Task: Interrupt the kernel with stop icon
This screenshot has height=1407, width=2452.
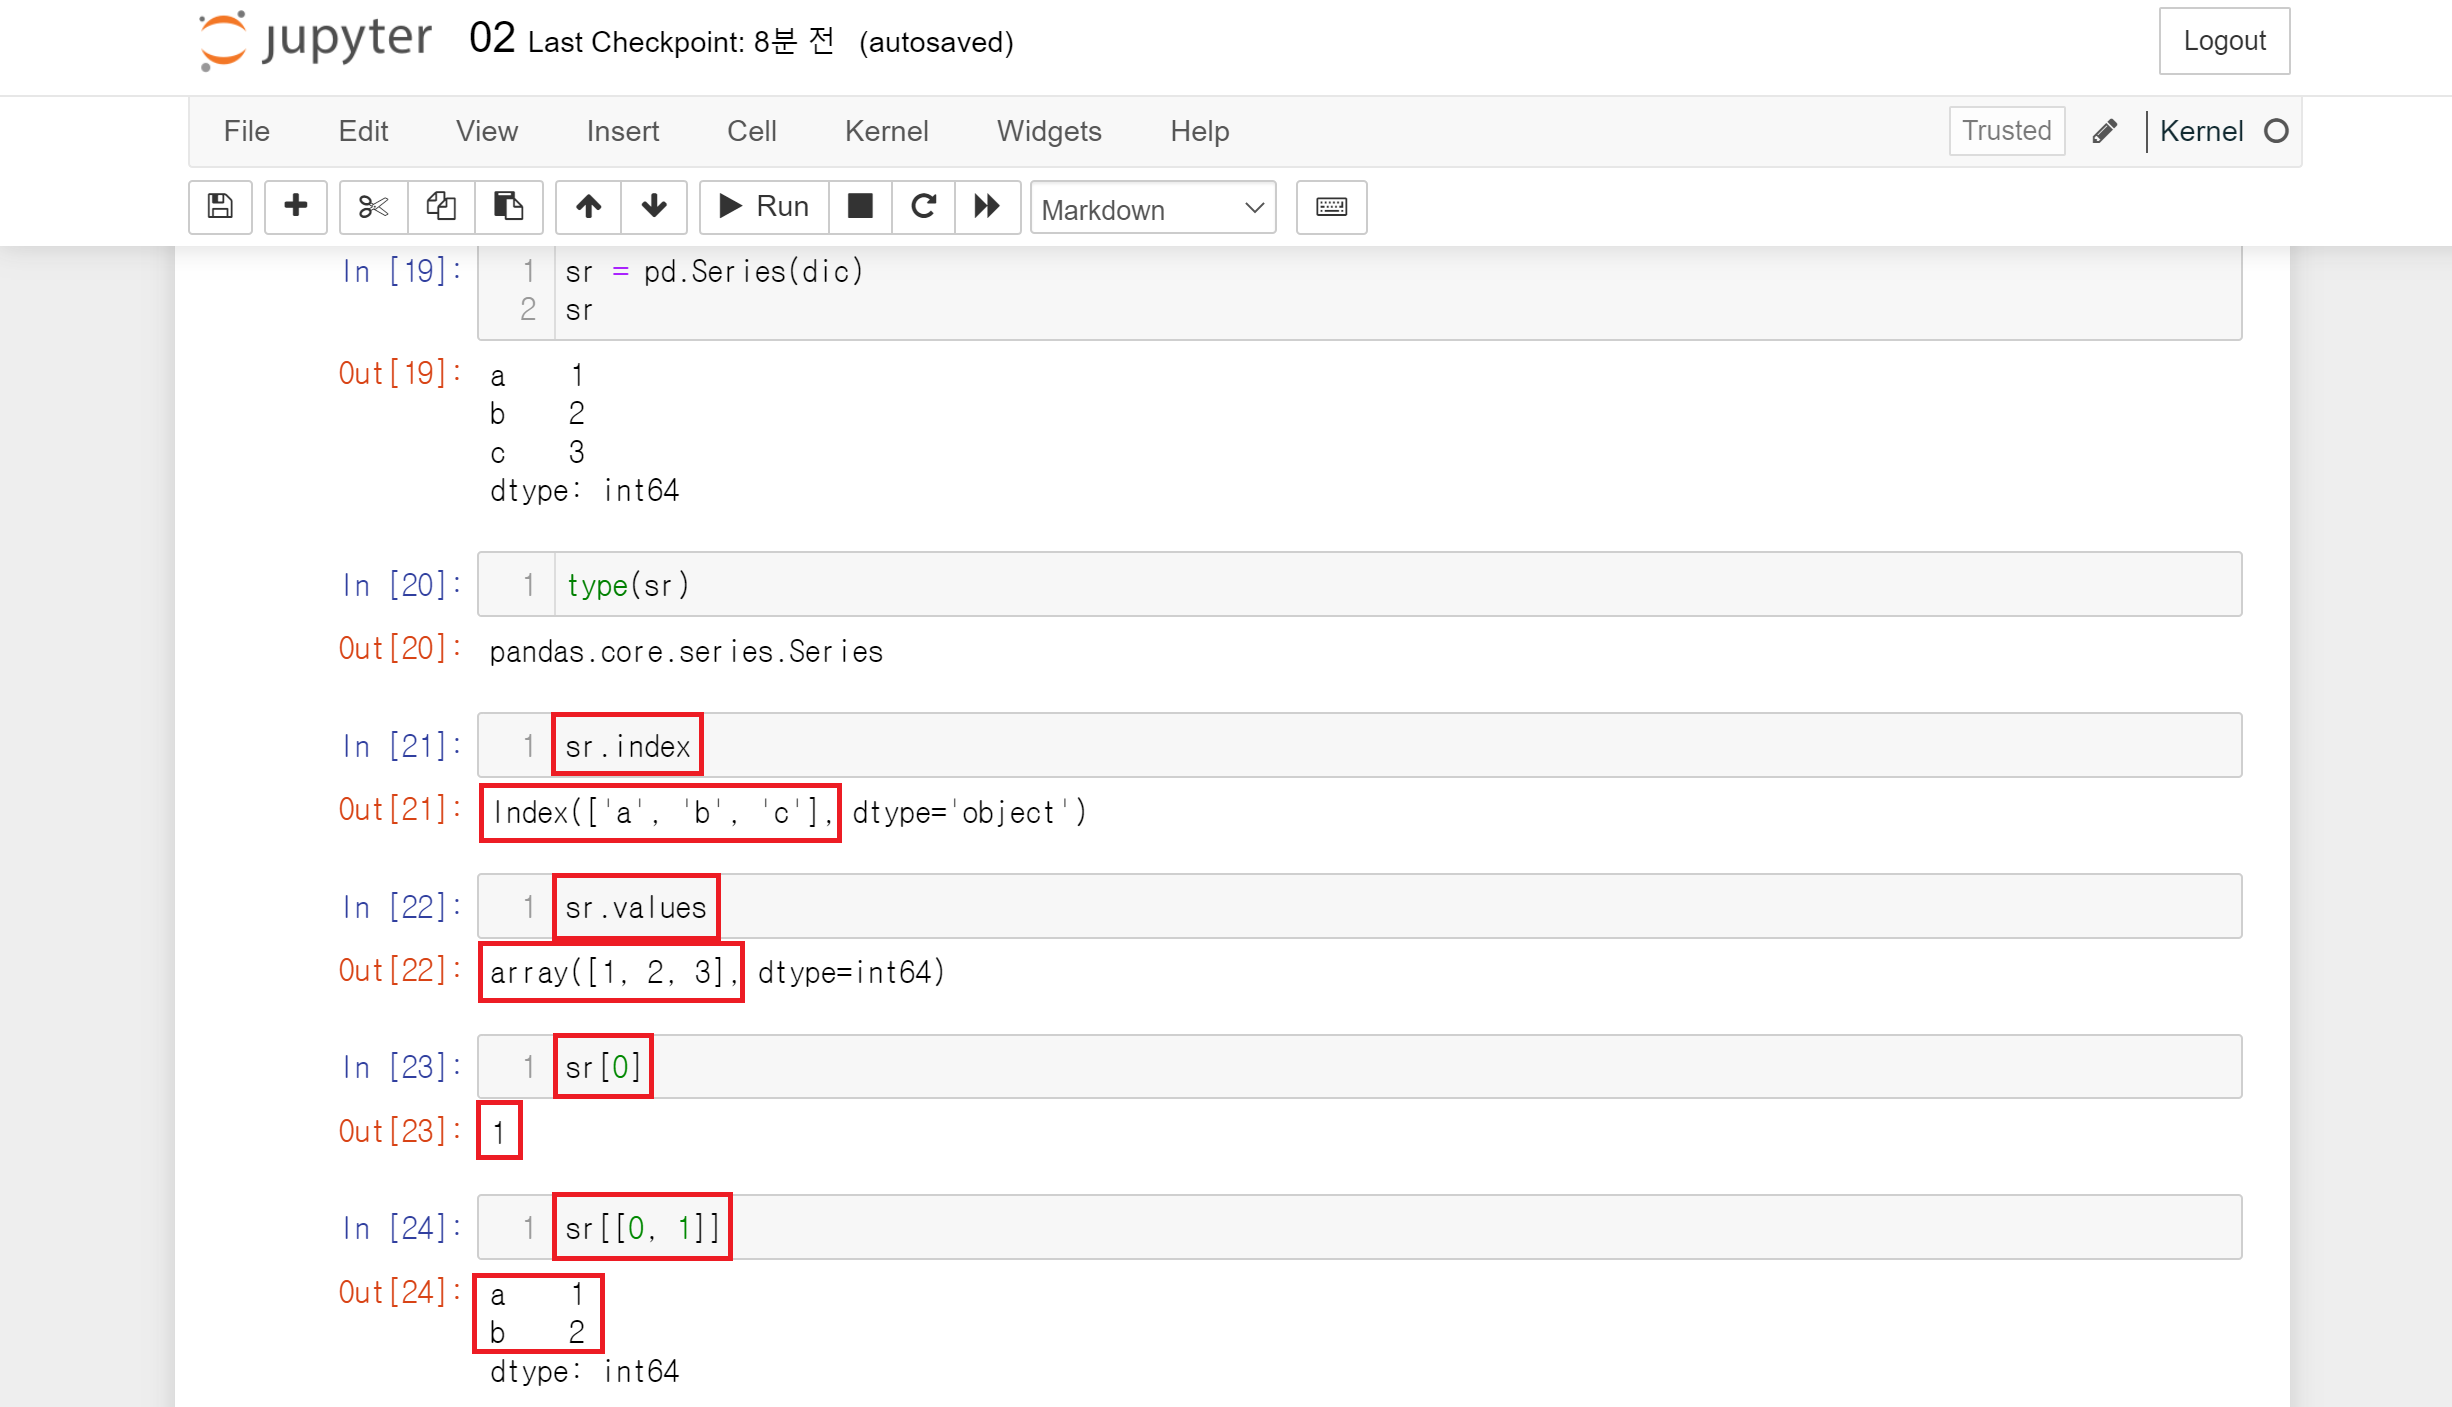Action: point(860,207)
